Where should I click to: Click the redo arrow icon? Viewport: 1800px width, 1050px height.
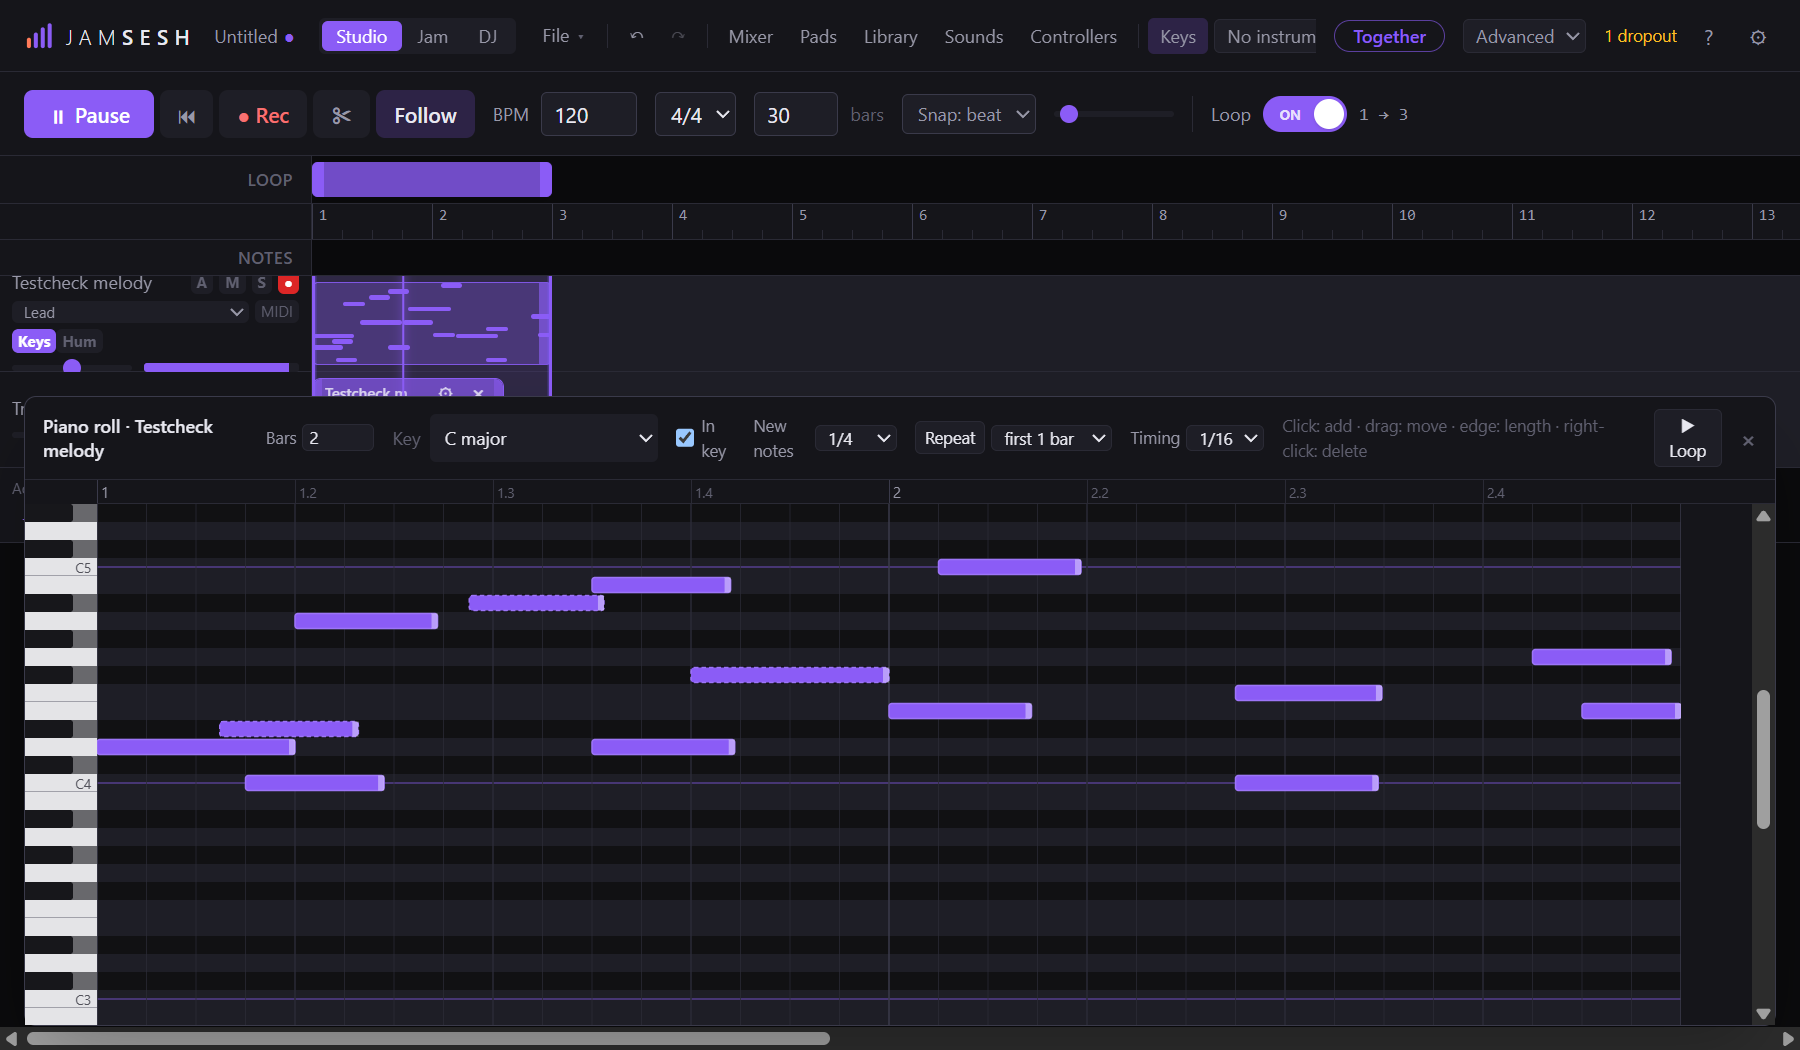678,36
